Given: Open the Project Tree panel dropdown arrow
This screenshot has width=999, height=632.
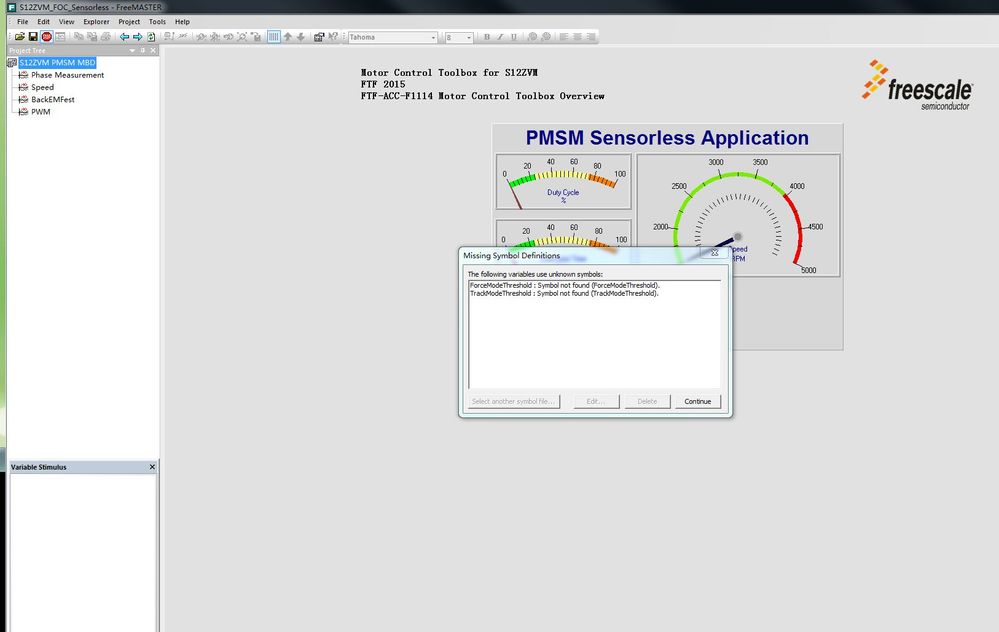Looking at the screenshot, I should [133, 50].
